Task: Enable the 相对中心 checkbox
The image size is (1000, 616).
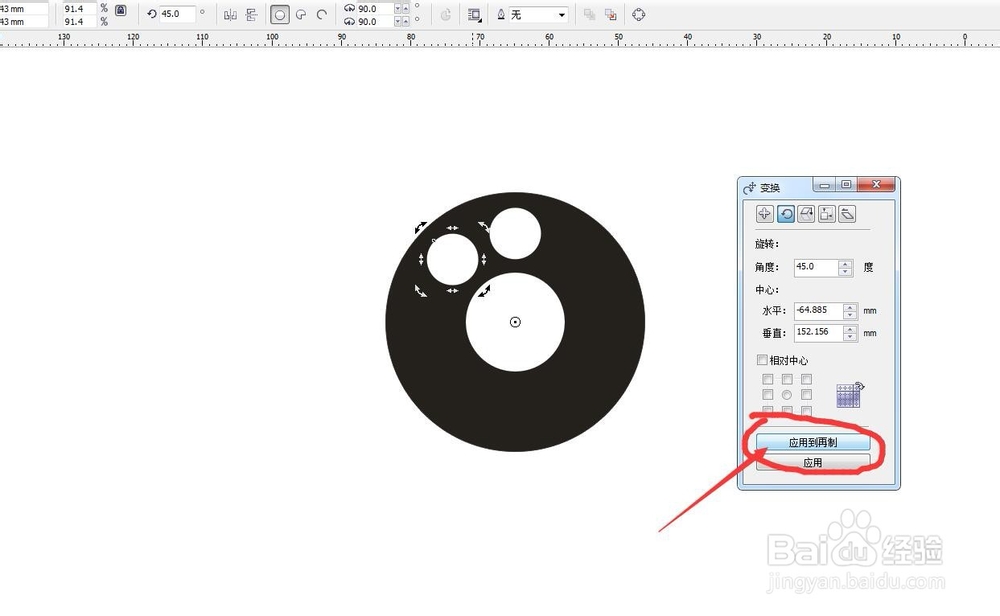Action: (761, 359)
